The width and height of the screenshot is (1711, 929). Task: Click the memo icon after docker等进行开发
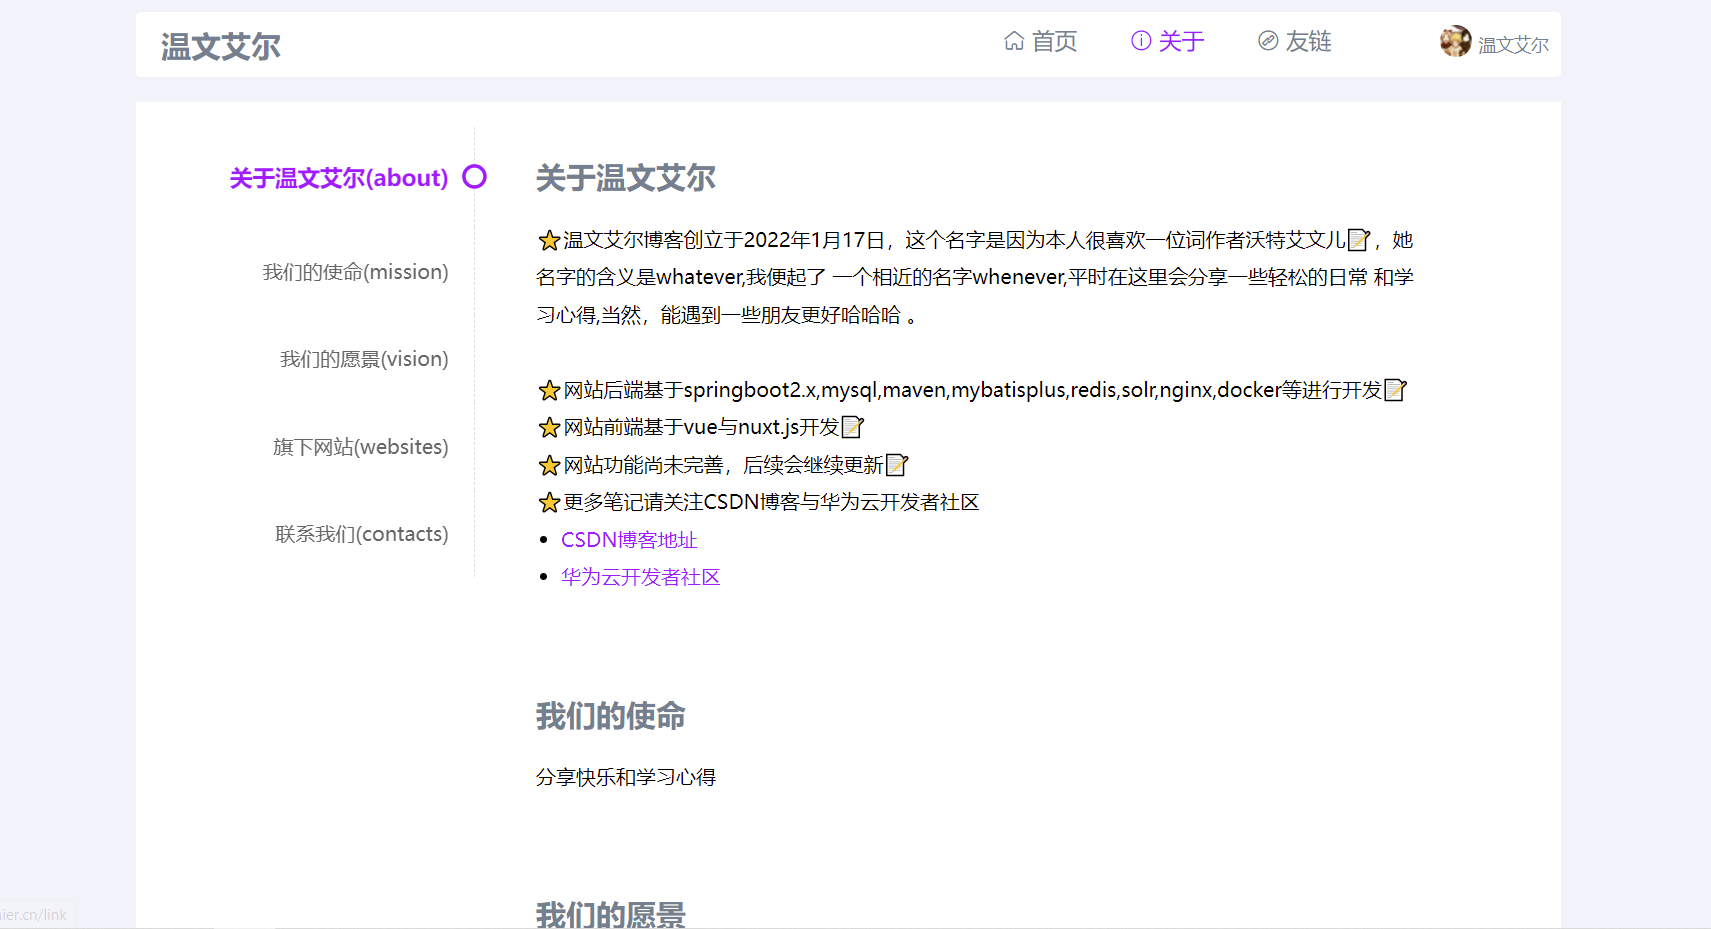1395,390
